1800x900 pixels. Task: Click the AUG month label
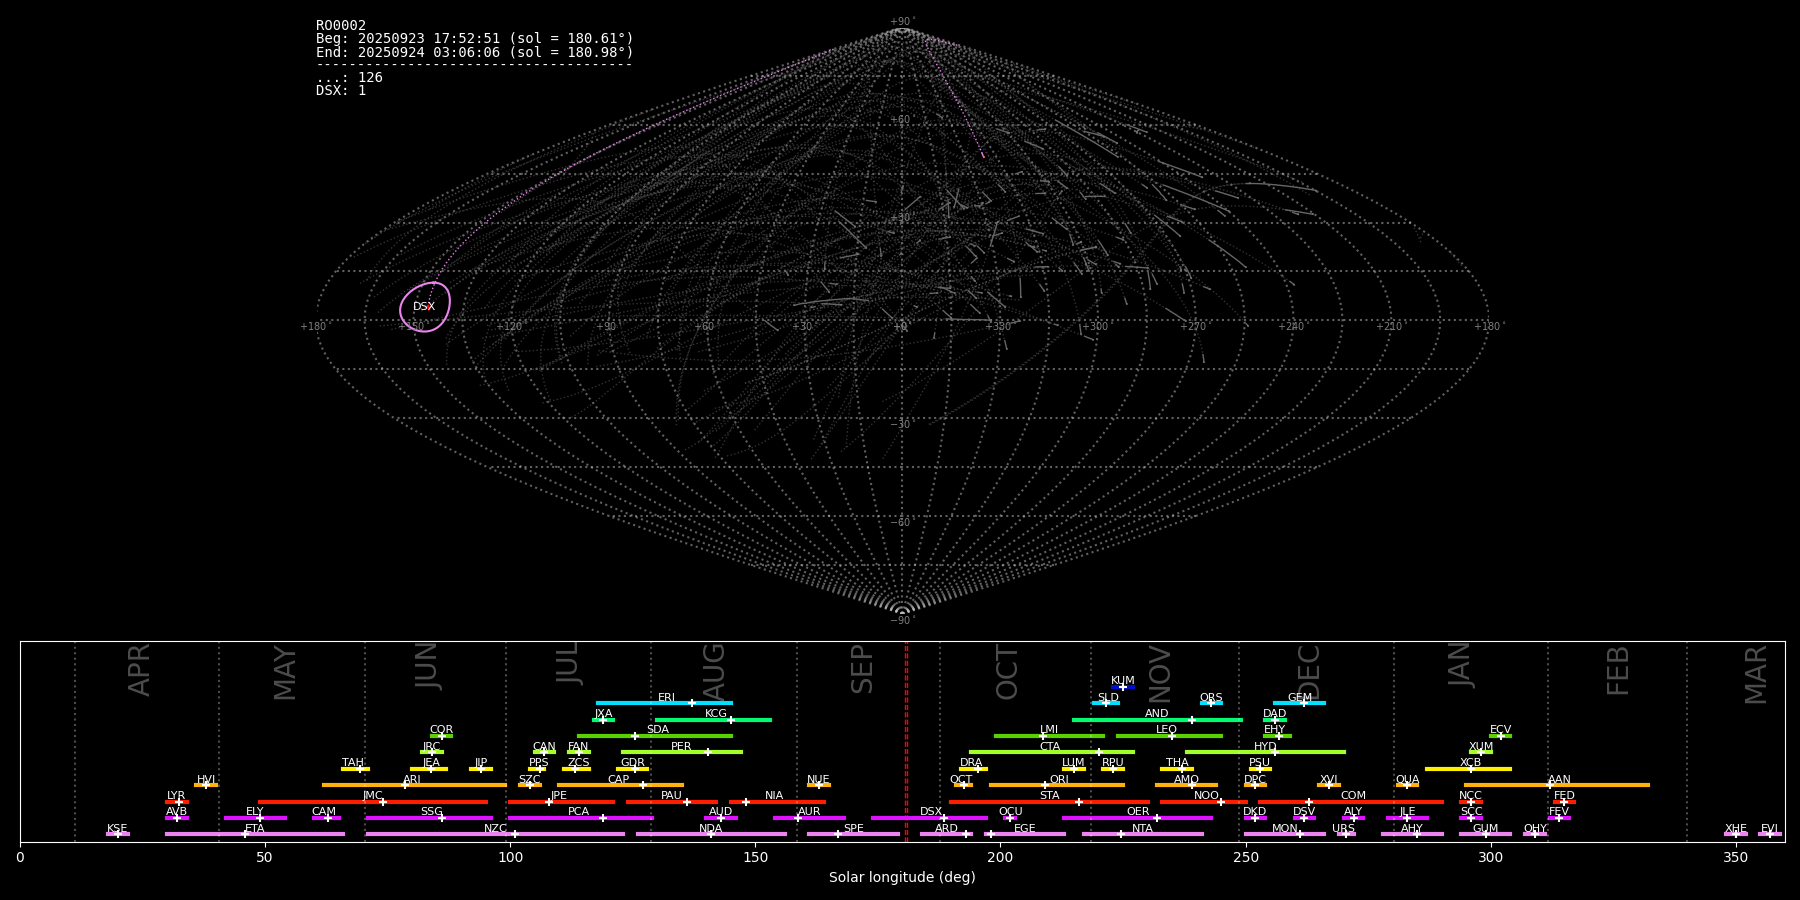click(713, 670)
